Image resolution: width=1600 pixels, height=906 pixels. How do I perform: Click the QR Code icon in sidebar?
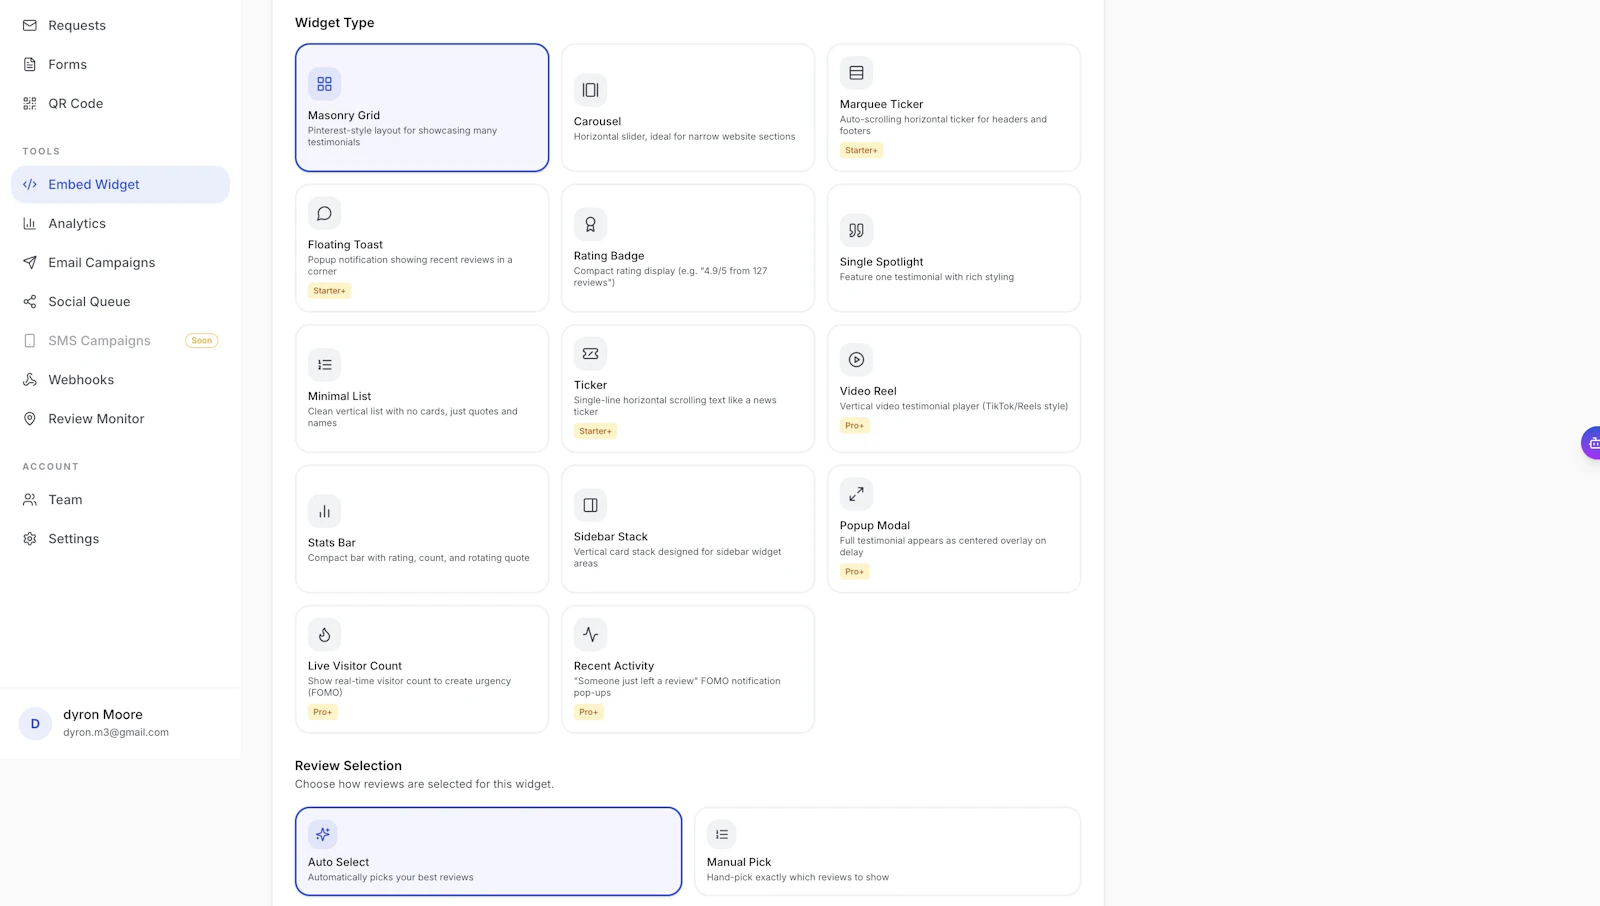[x=30, y=103]
